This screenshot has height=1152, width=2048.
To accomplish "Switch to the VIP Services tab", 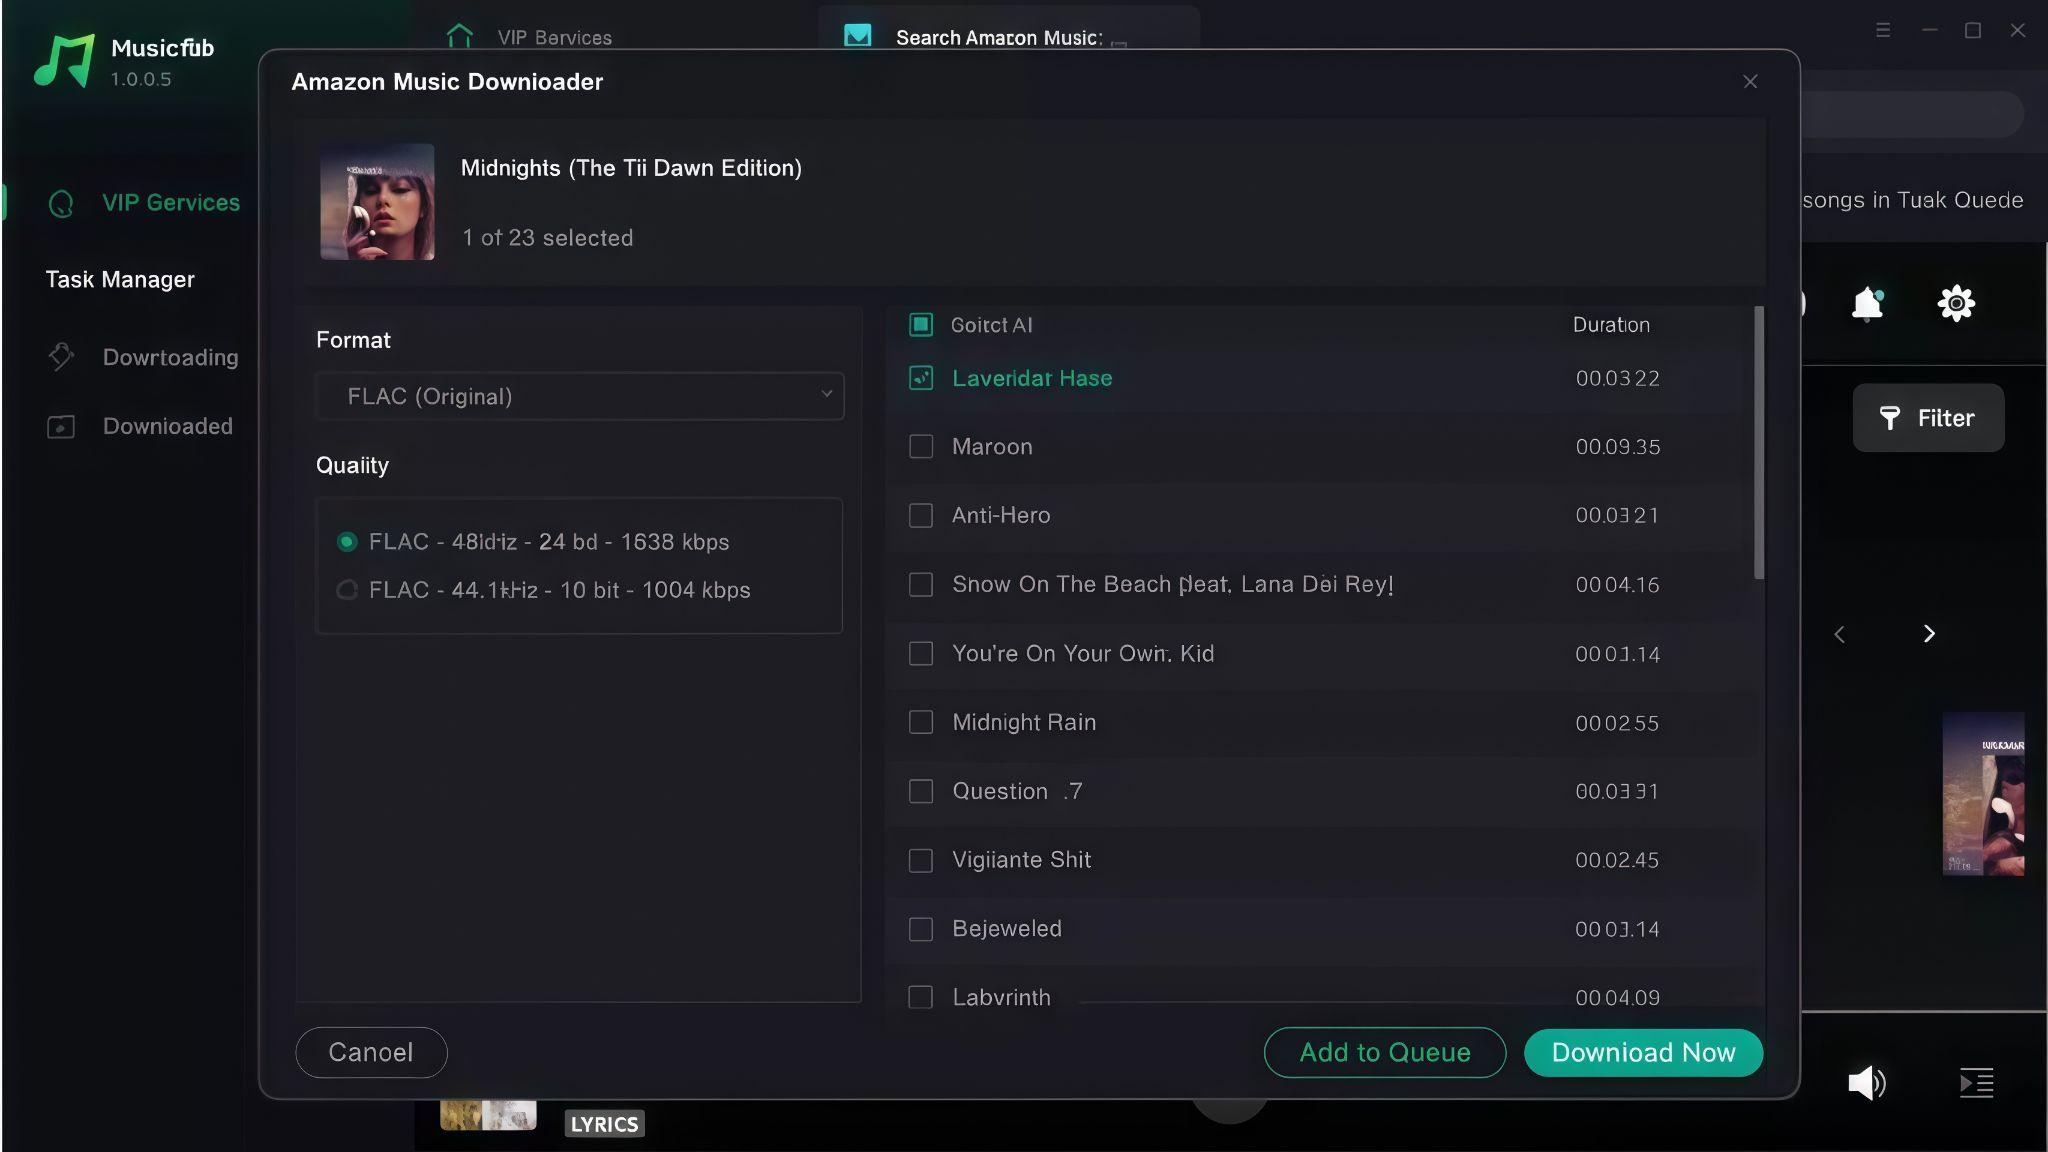I will click(554, 38).
